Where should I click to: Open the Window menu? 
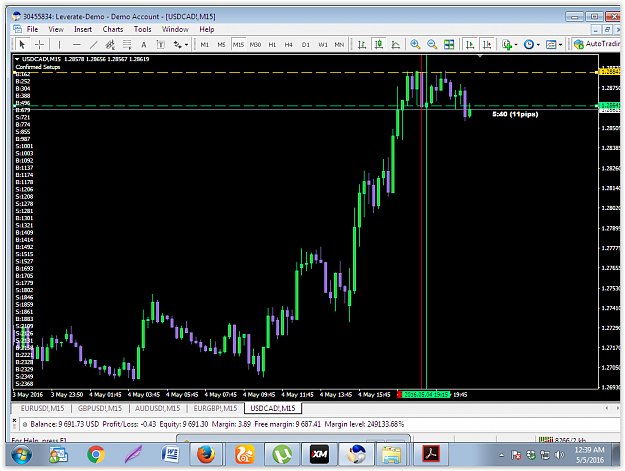175,29
